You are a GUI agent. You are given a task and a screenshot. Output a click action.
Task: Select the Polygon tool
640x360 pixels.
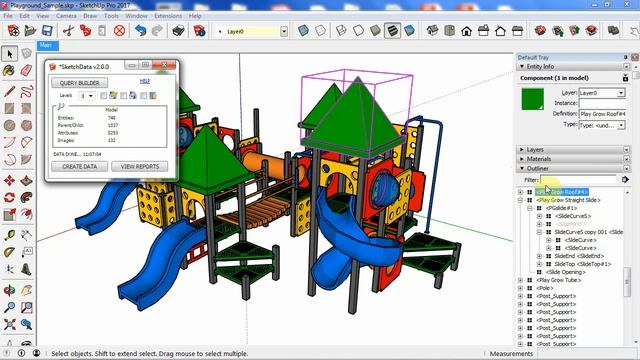pos(26,125)
